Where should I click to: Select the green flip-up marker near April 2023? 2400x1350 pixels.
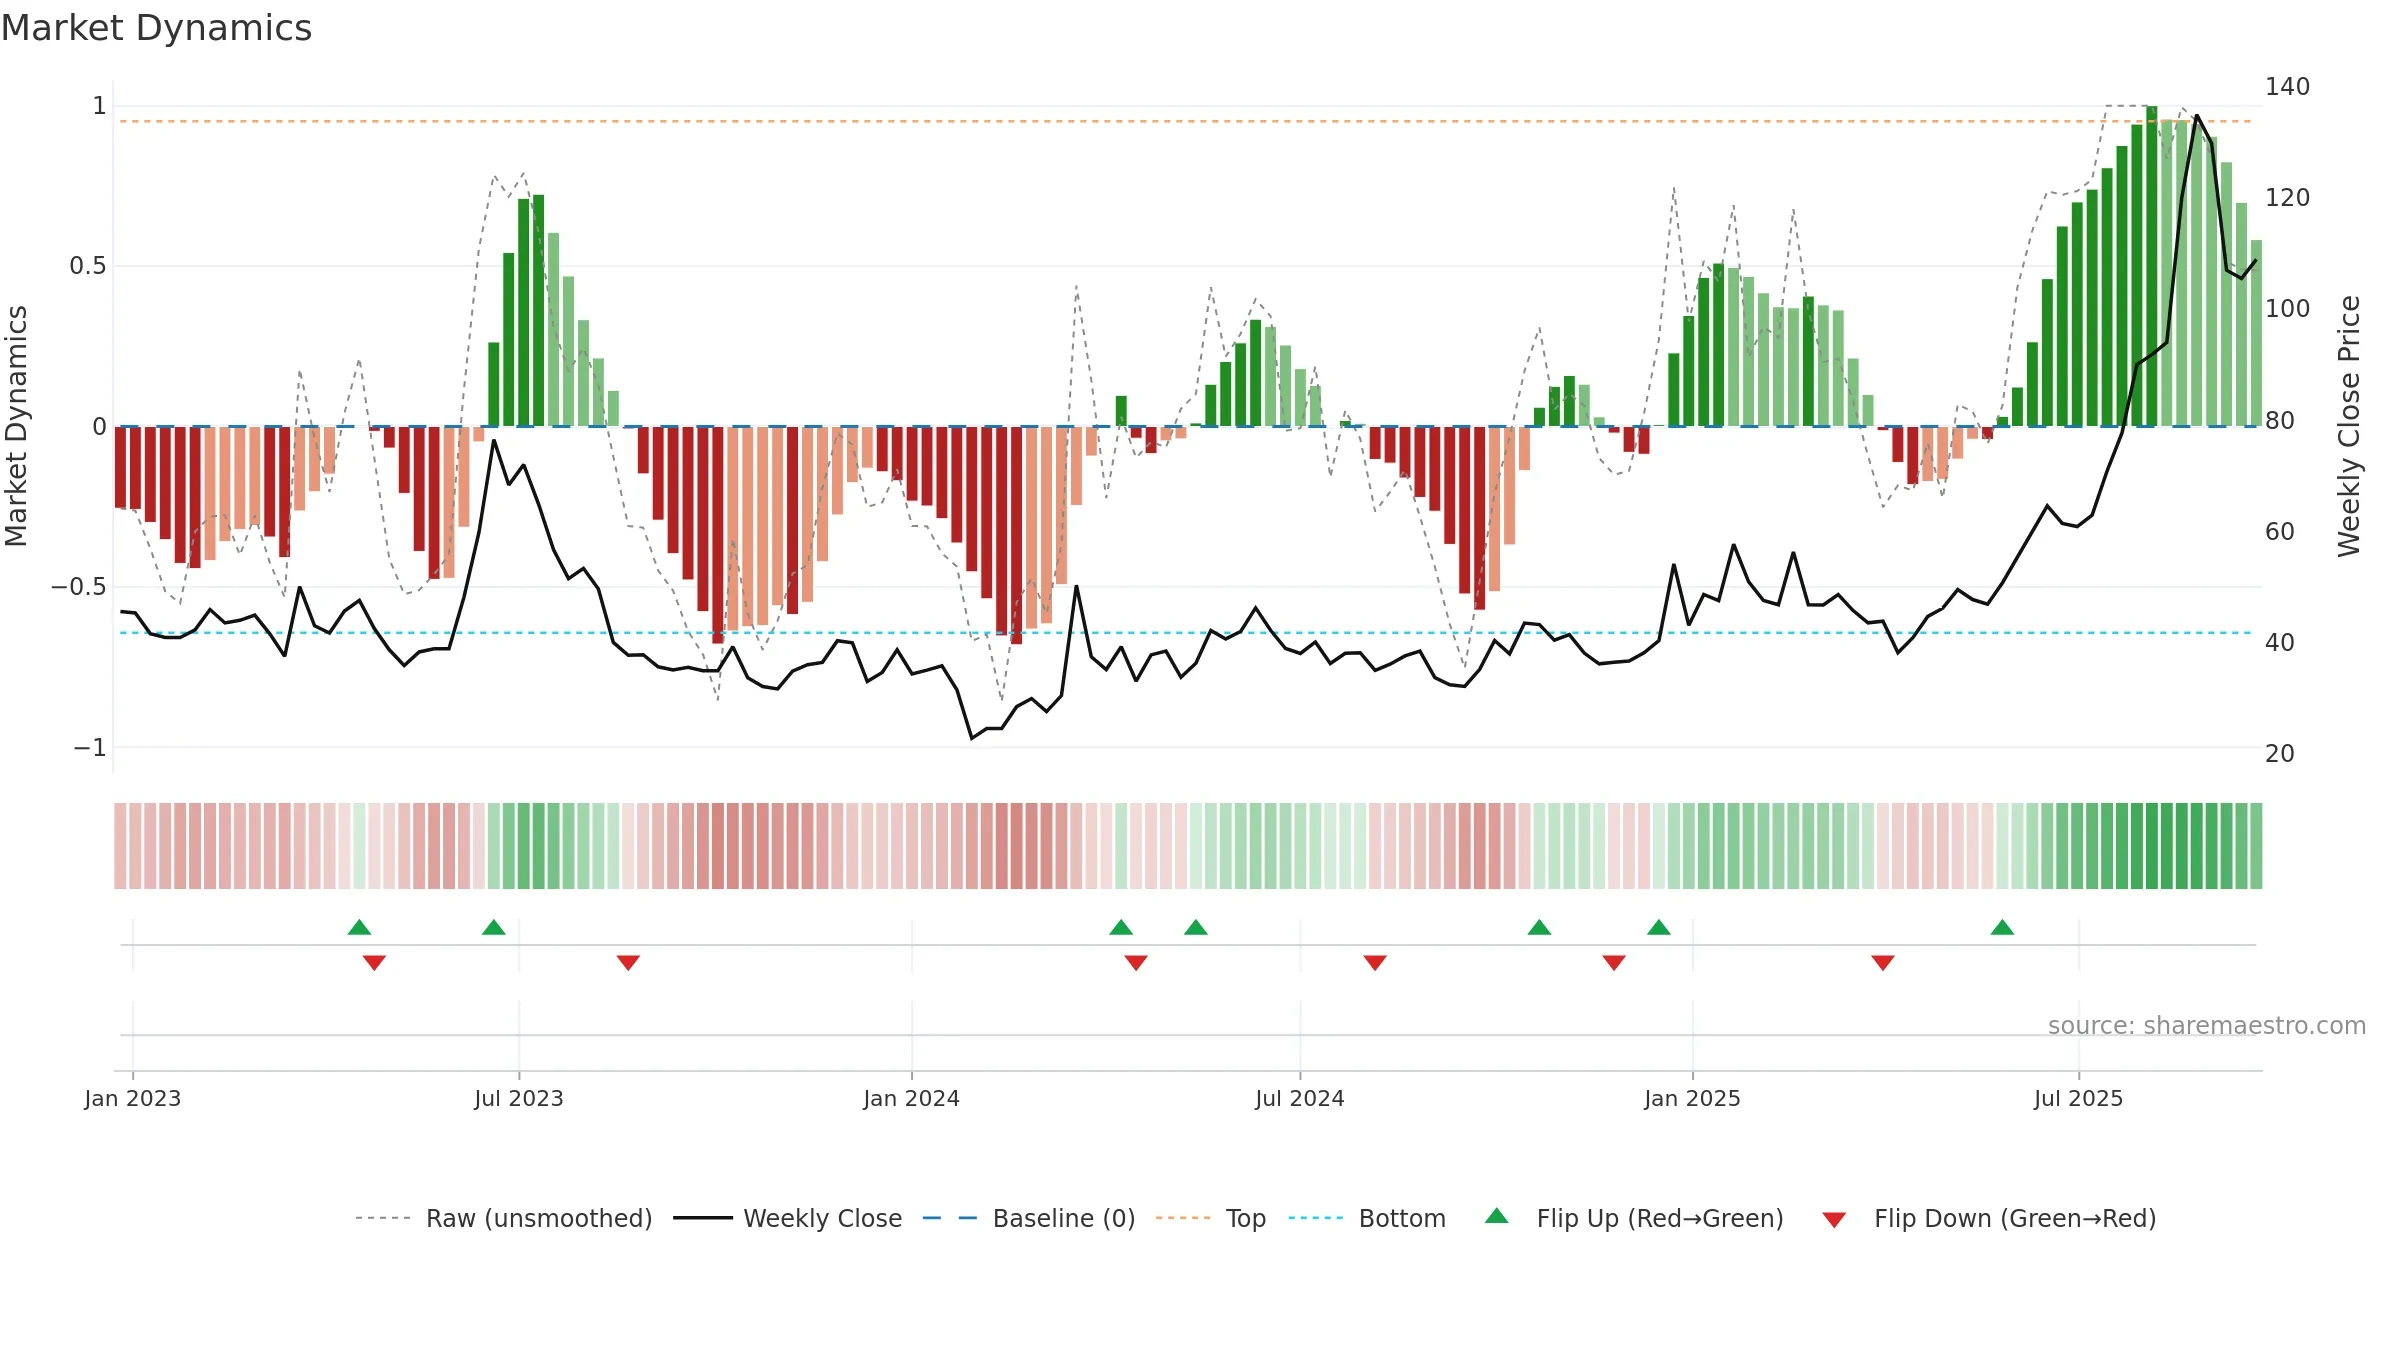coord(359,927)
